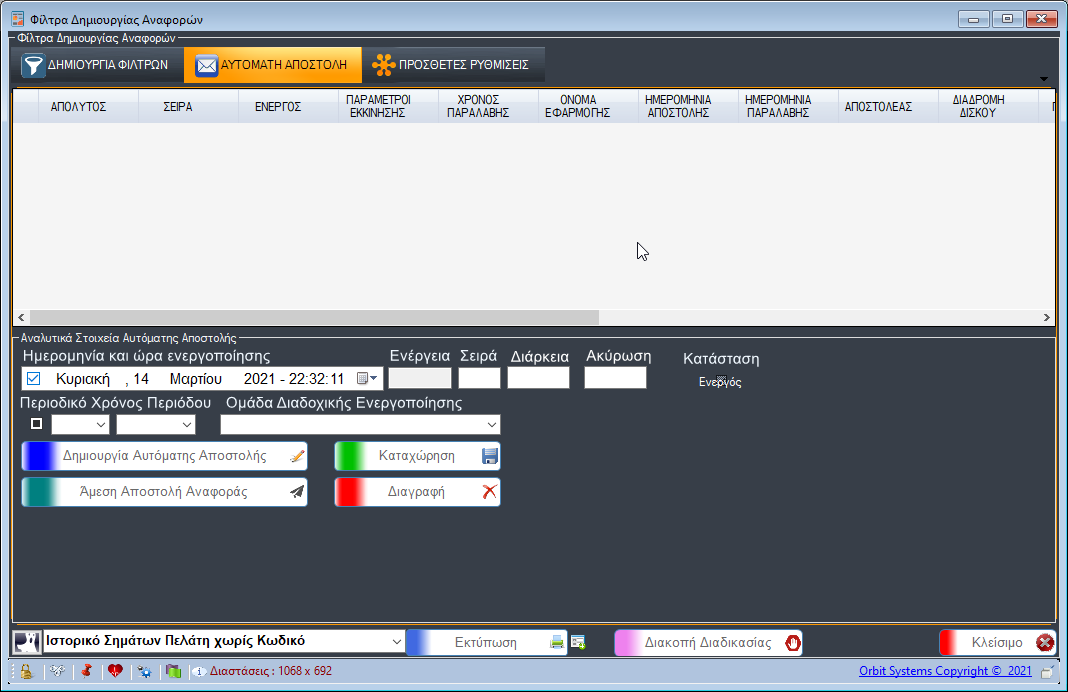Uncheck the activation date checkbox
1068x692 pixels.
click(x=33, y=379)
